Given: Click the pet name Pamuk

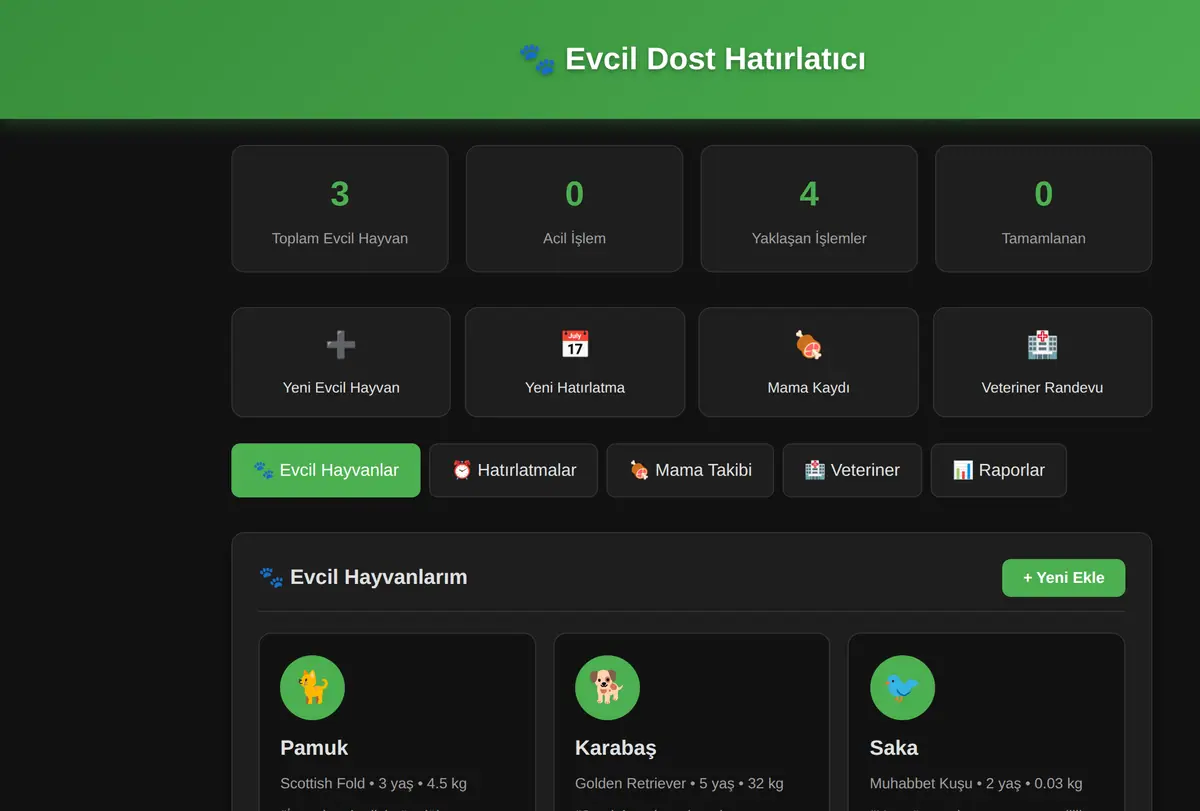Looking at the screenshot, I should coord(314,748).
